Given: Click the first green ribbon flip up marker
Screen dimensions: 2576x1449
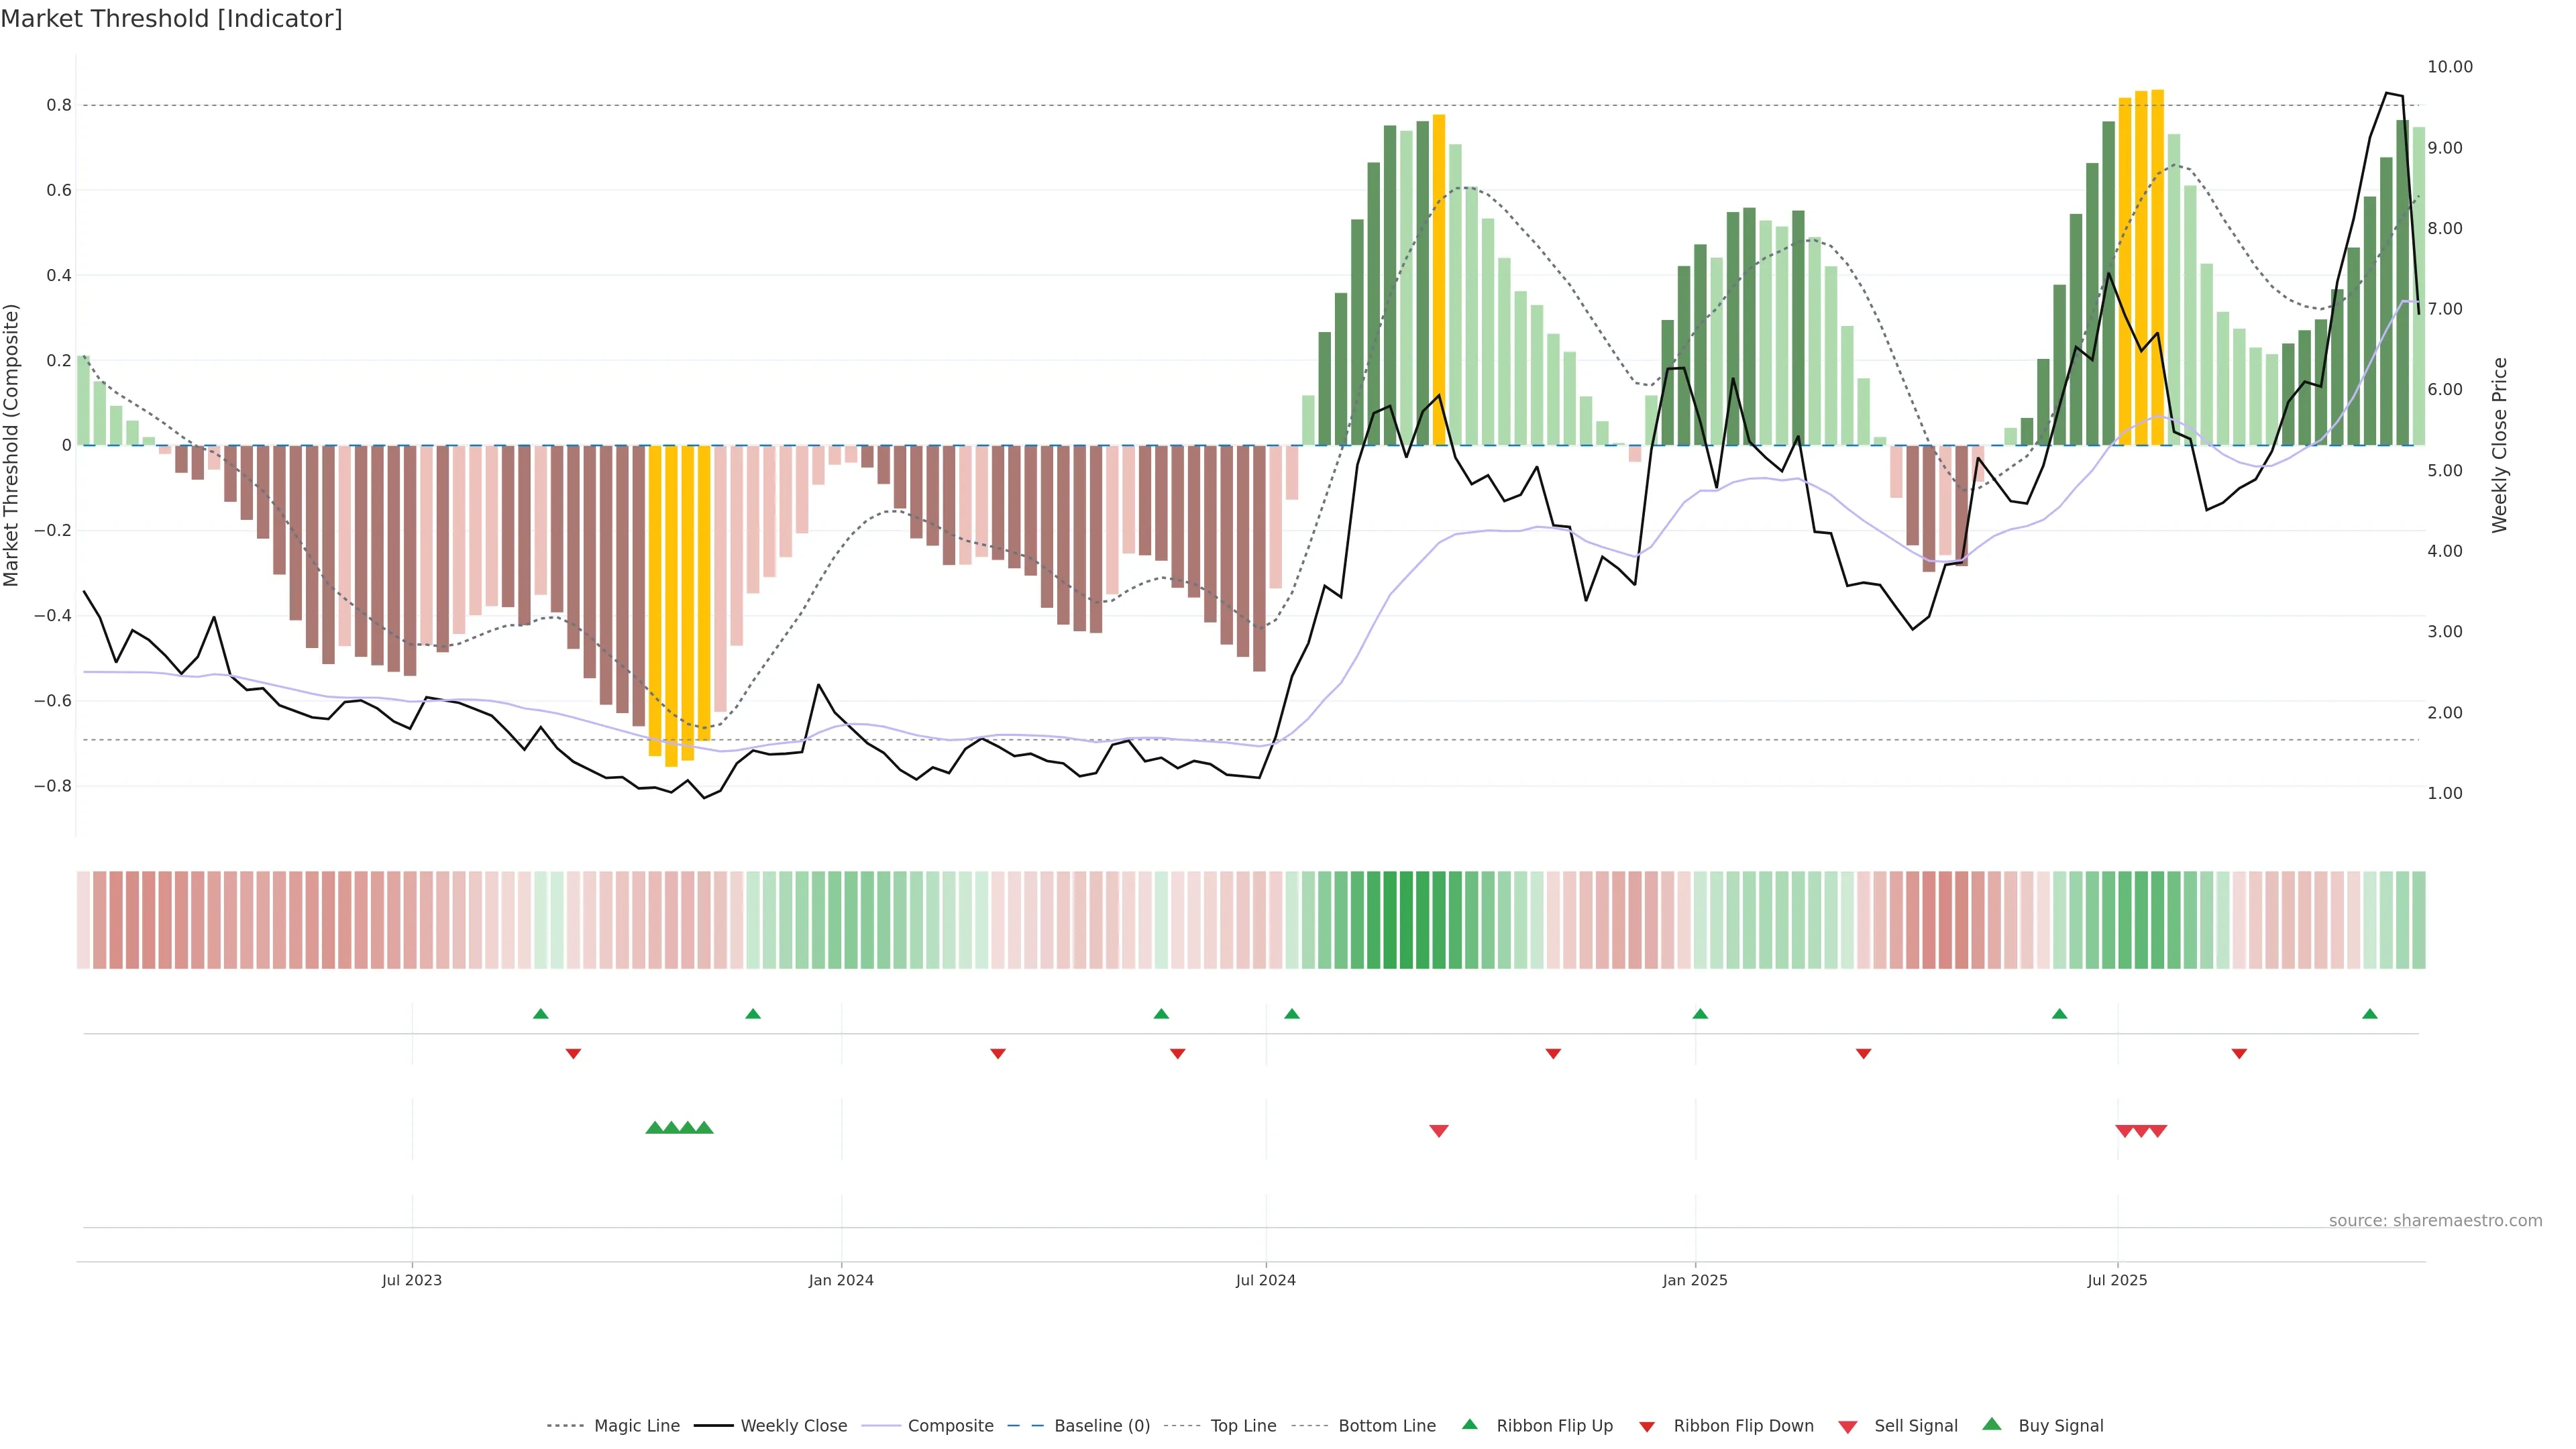Looking at the screenshot, I should coord(541,1014).
